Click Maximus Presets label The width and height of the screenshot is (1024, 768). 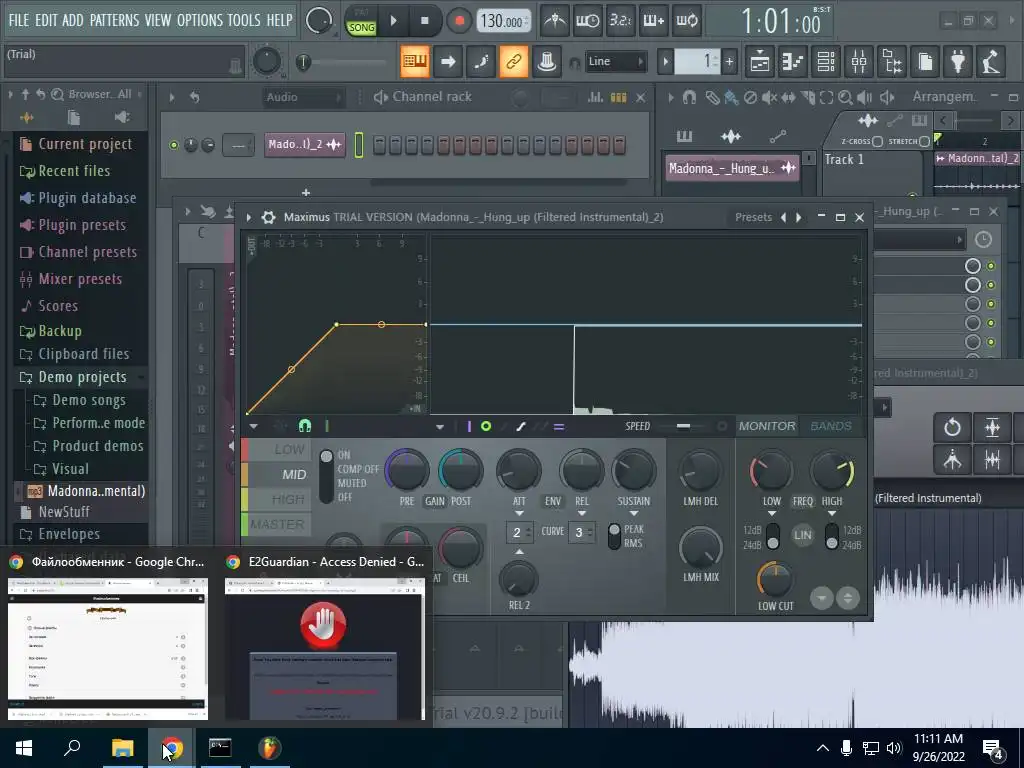[753, 217]
